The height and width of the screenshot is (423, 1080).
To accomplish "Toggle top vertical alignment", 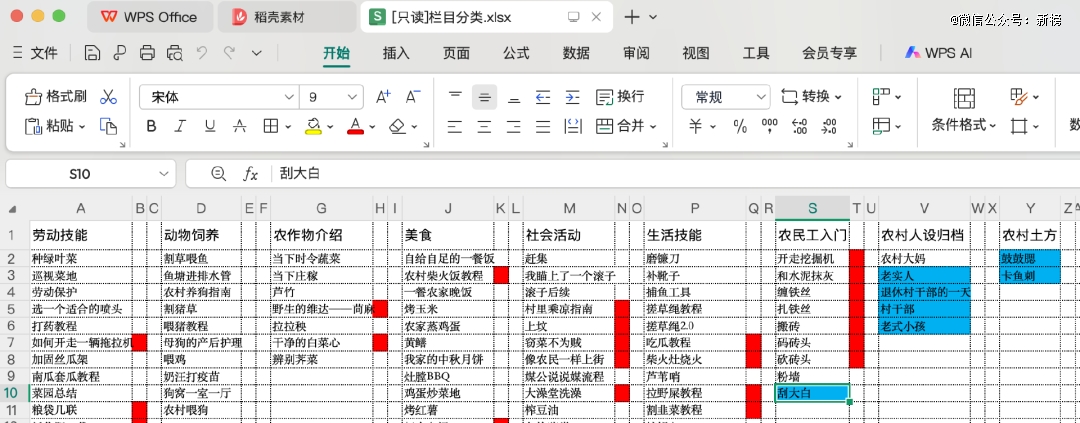I will [x=455, y=97].
